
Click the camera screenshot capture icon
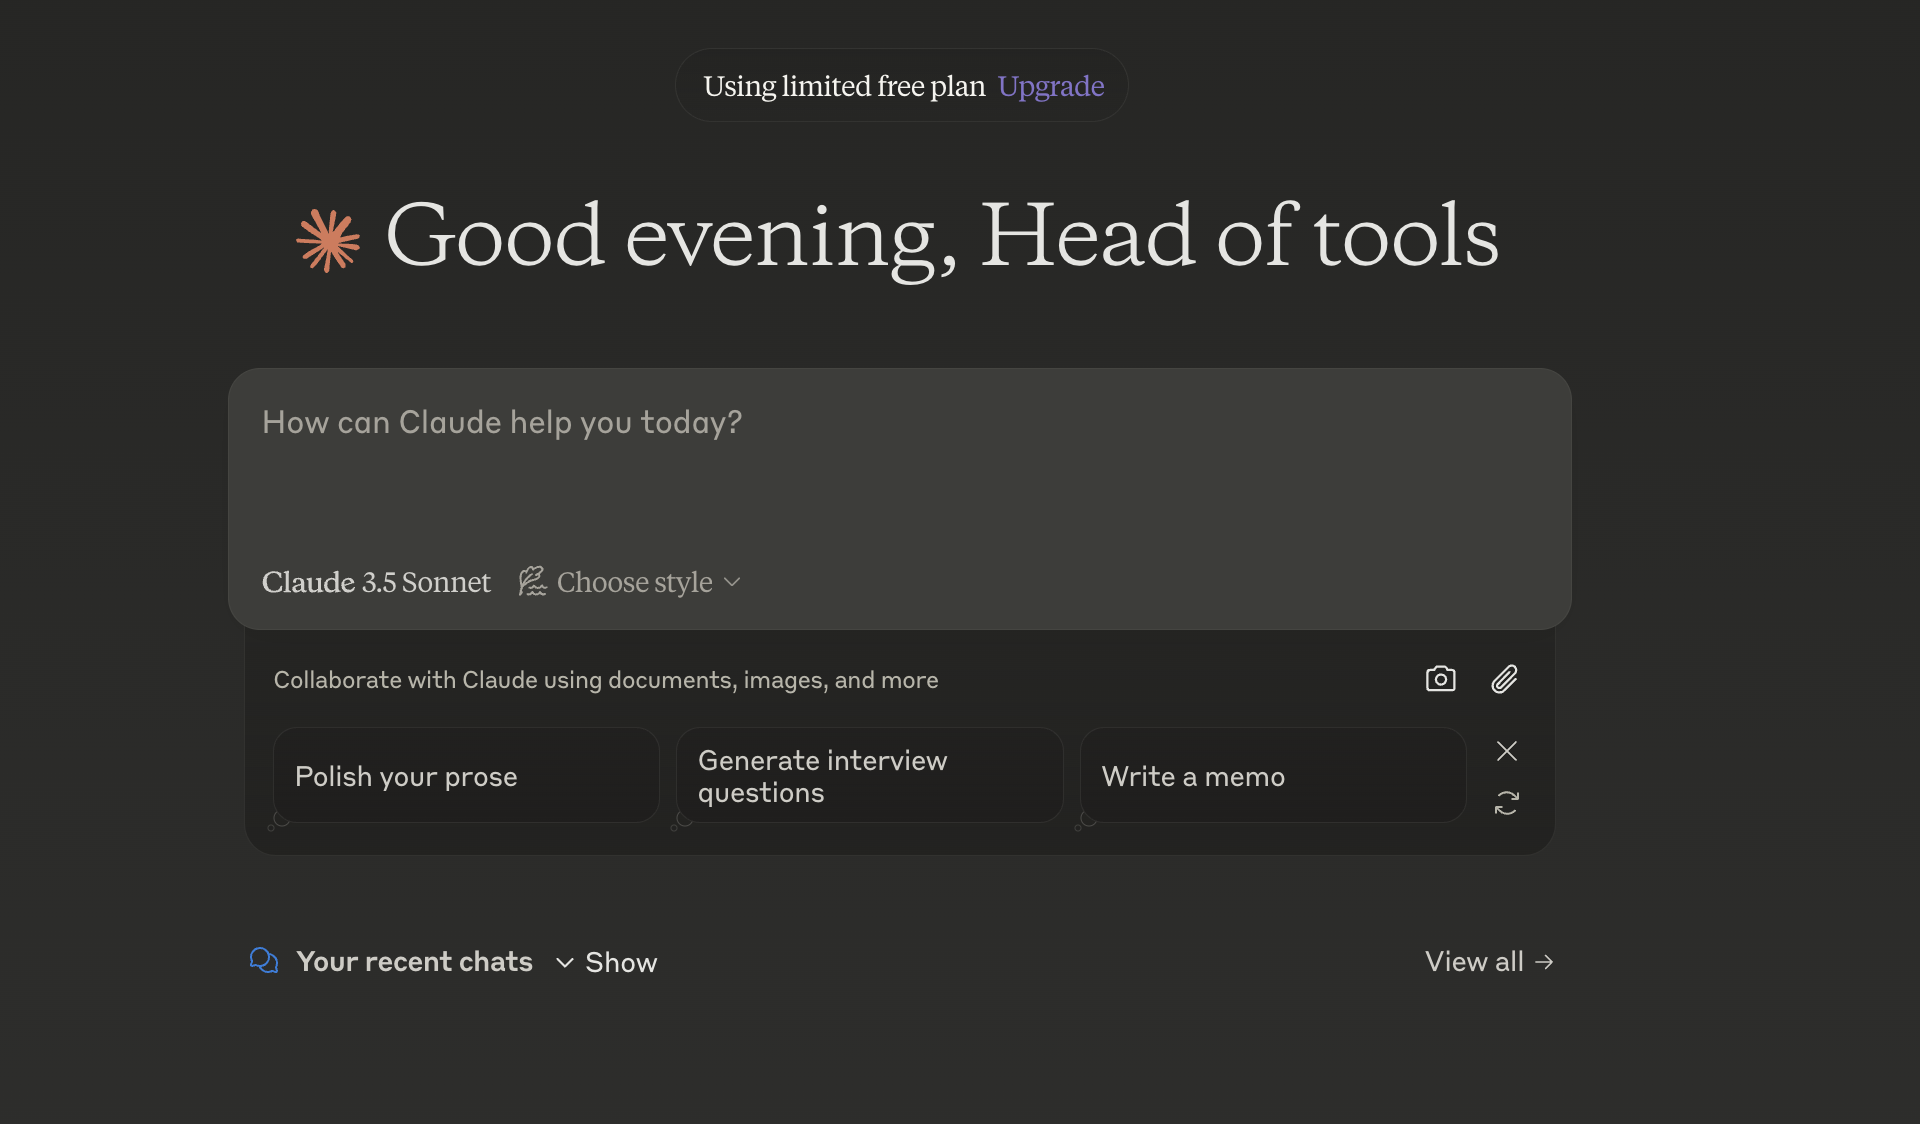[1440, 679]
